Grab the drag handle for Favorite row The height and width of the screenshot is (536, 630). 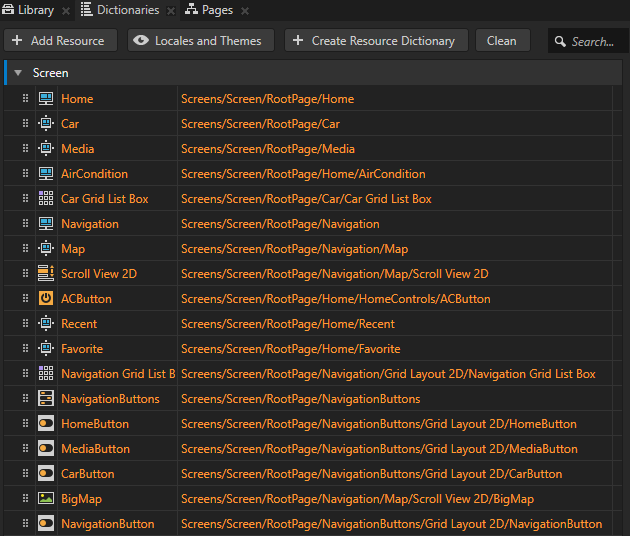[x=26, y=349]
